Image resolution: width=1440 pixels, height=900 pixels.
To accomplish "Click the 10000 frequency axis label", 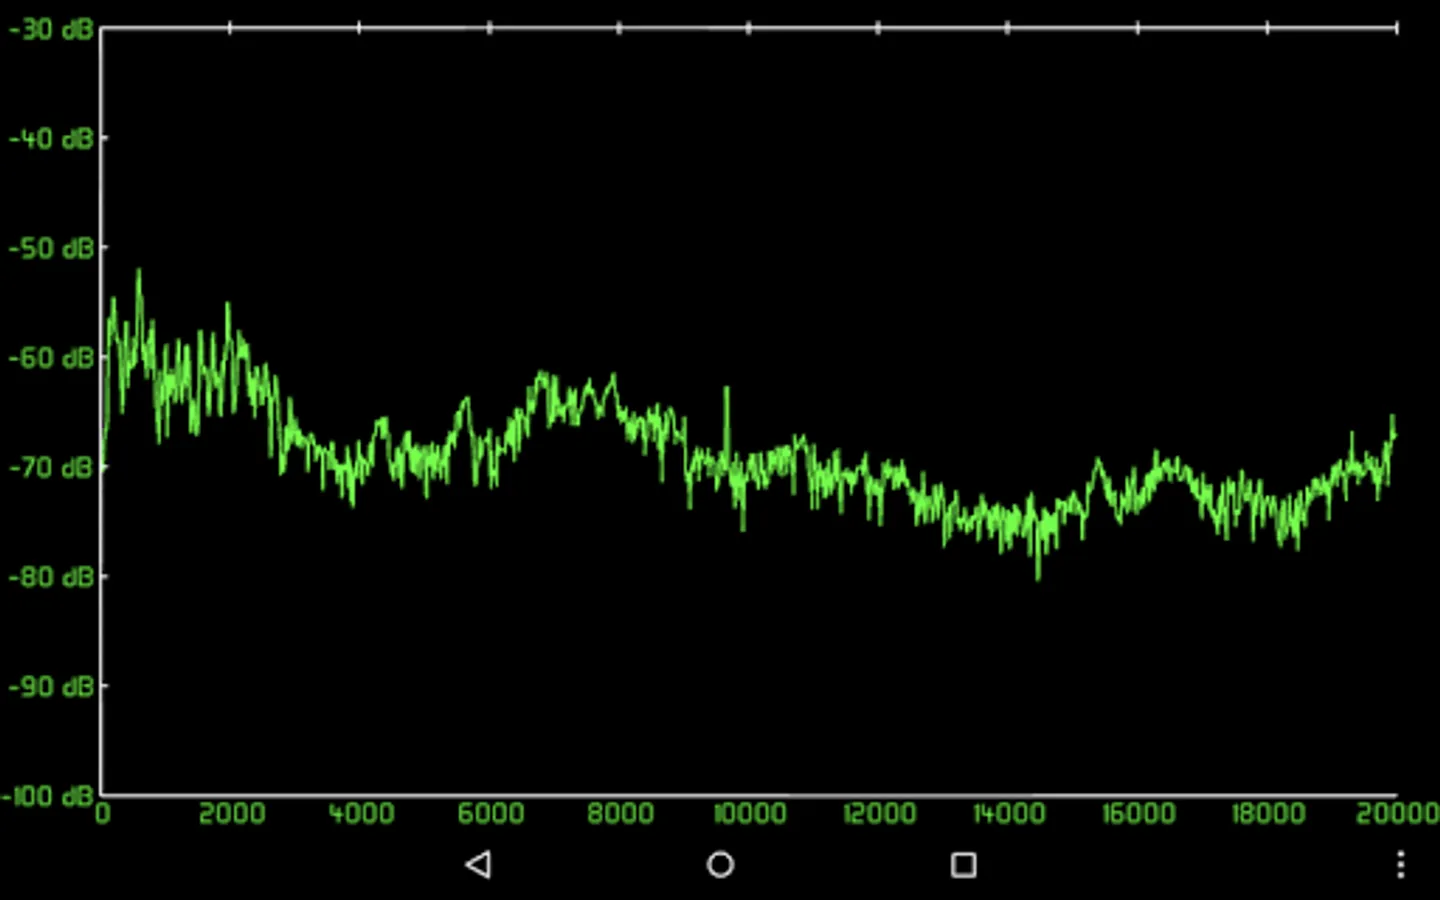I will [750, 813].
